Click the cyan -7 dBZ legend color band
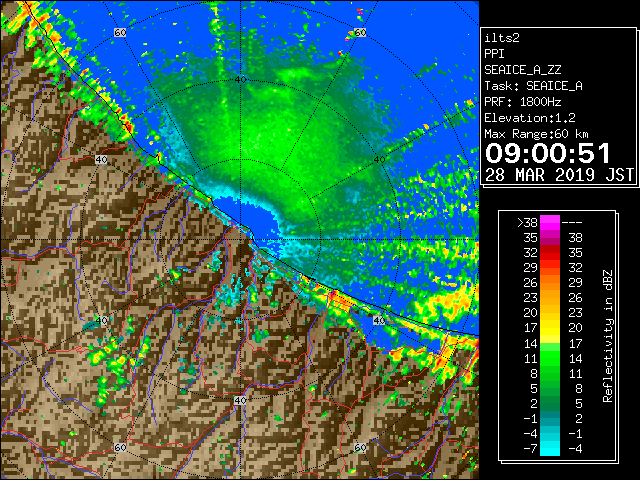The image size is (640, 480). coord(550,448)
